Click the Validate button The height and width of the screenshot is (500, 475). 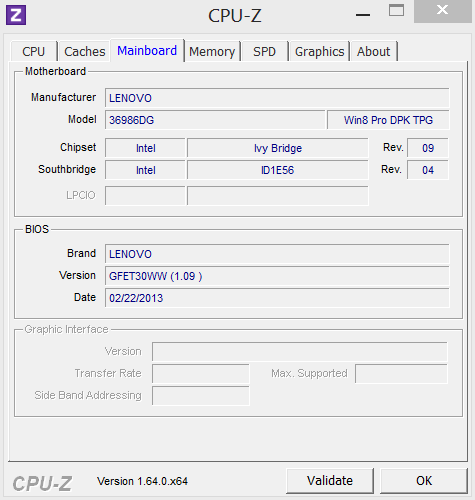click(x=330, y=481)
